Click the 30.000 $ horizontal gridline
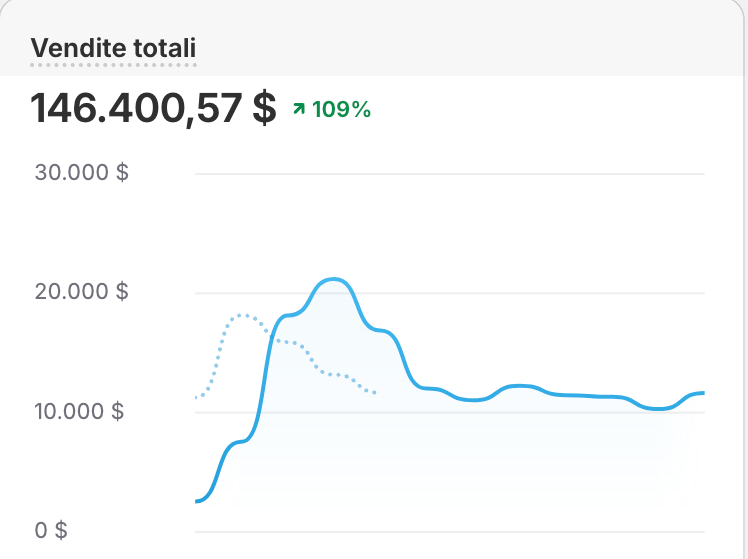Viewport: 748px width, 559px height. click(450, 173)
